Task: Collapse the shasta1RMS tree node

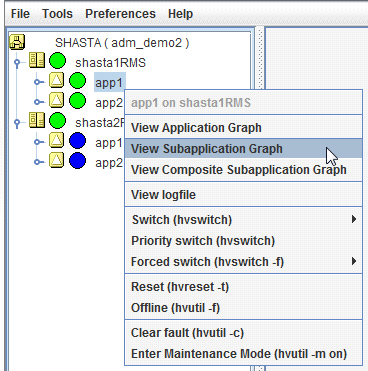Action: point(17,62)
